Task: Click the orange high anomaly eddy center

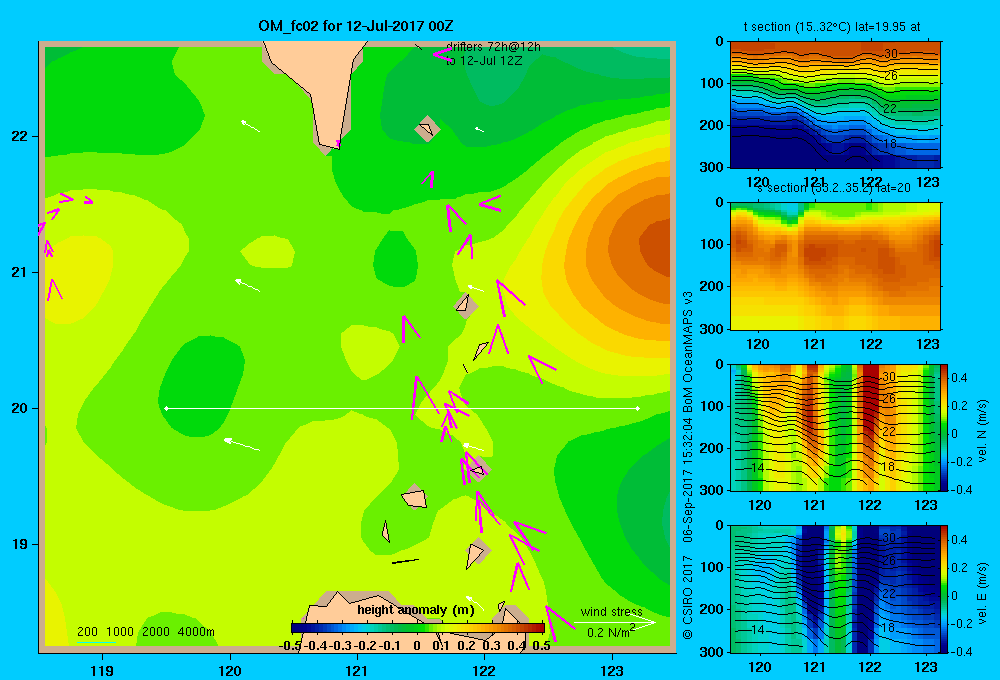Action: tap(657, 247)
